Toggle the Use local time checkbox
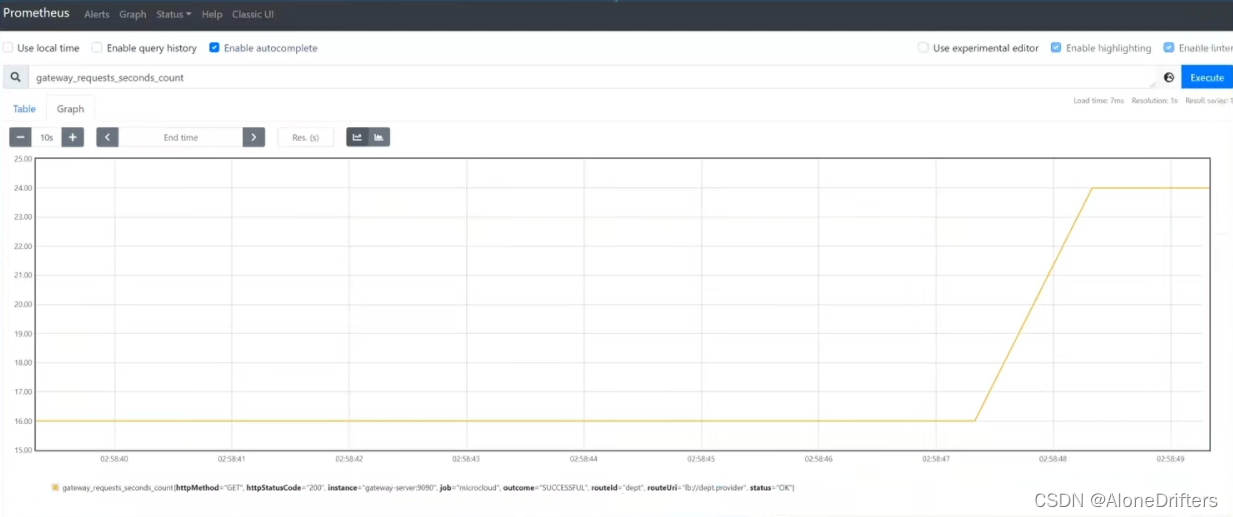The width and height of the screenshot is (1233, 517). [x=8, y=48]
